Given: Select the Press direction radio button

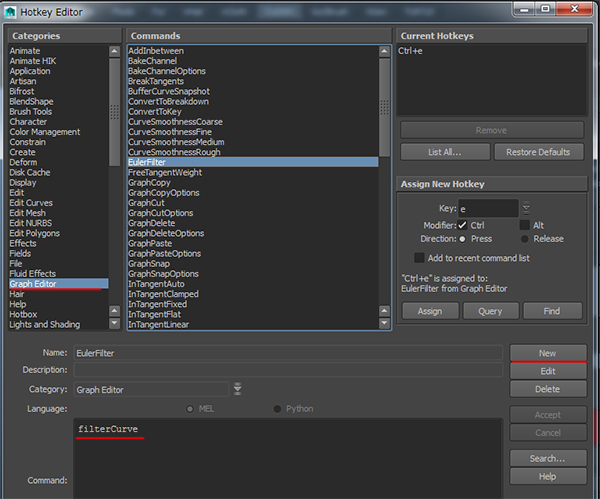Looking at the screenshot, I should click(463, 239).
